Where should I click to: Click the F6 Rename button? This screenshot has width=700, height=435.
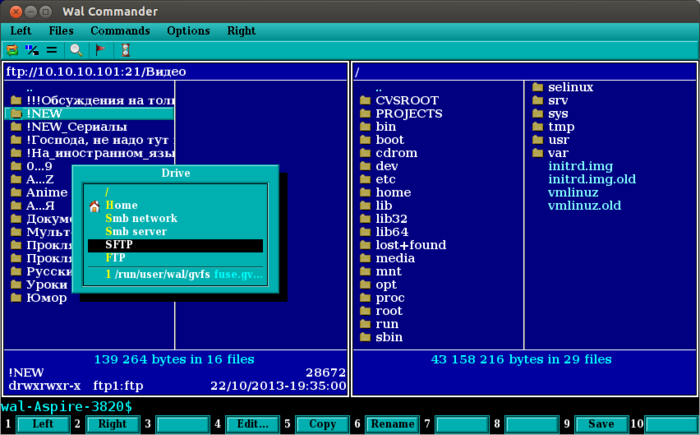[x=392, y=424]
